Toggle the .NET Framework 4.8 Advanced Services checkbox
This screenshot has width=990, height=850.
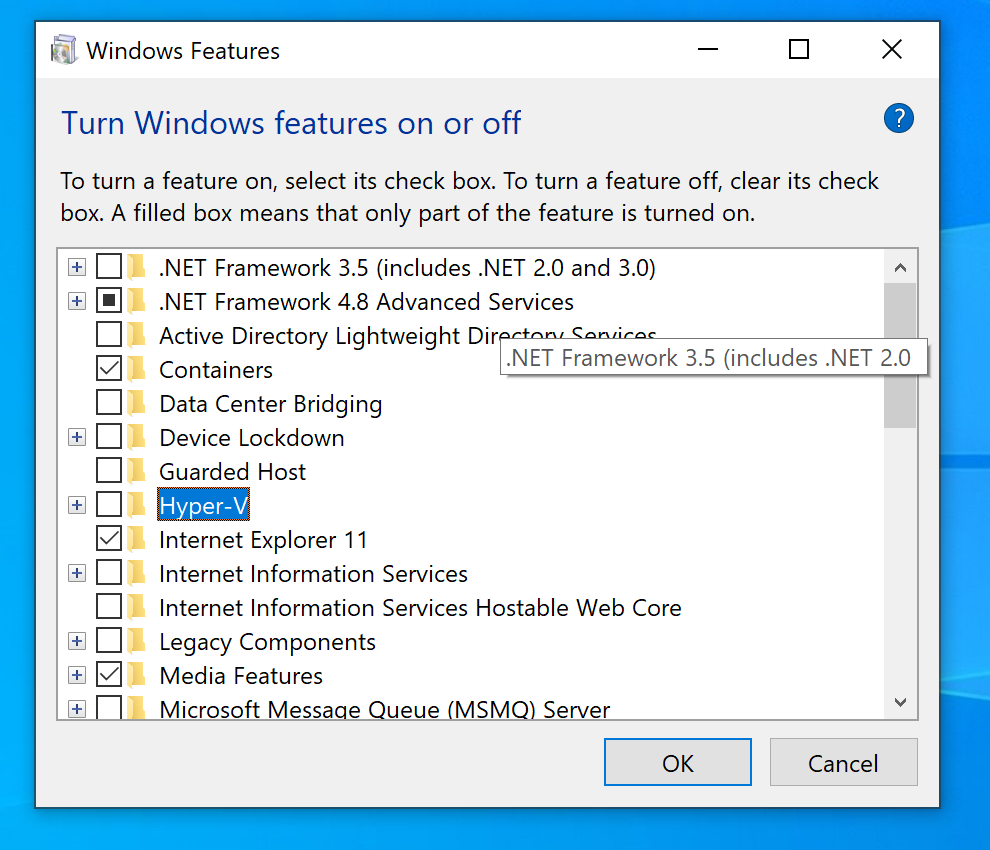(109, 301)
